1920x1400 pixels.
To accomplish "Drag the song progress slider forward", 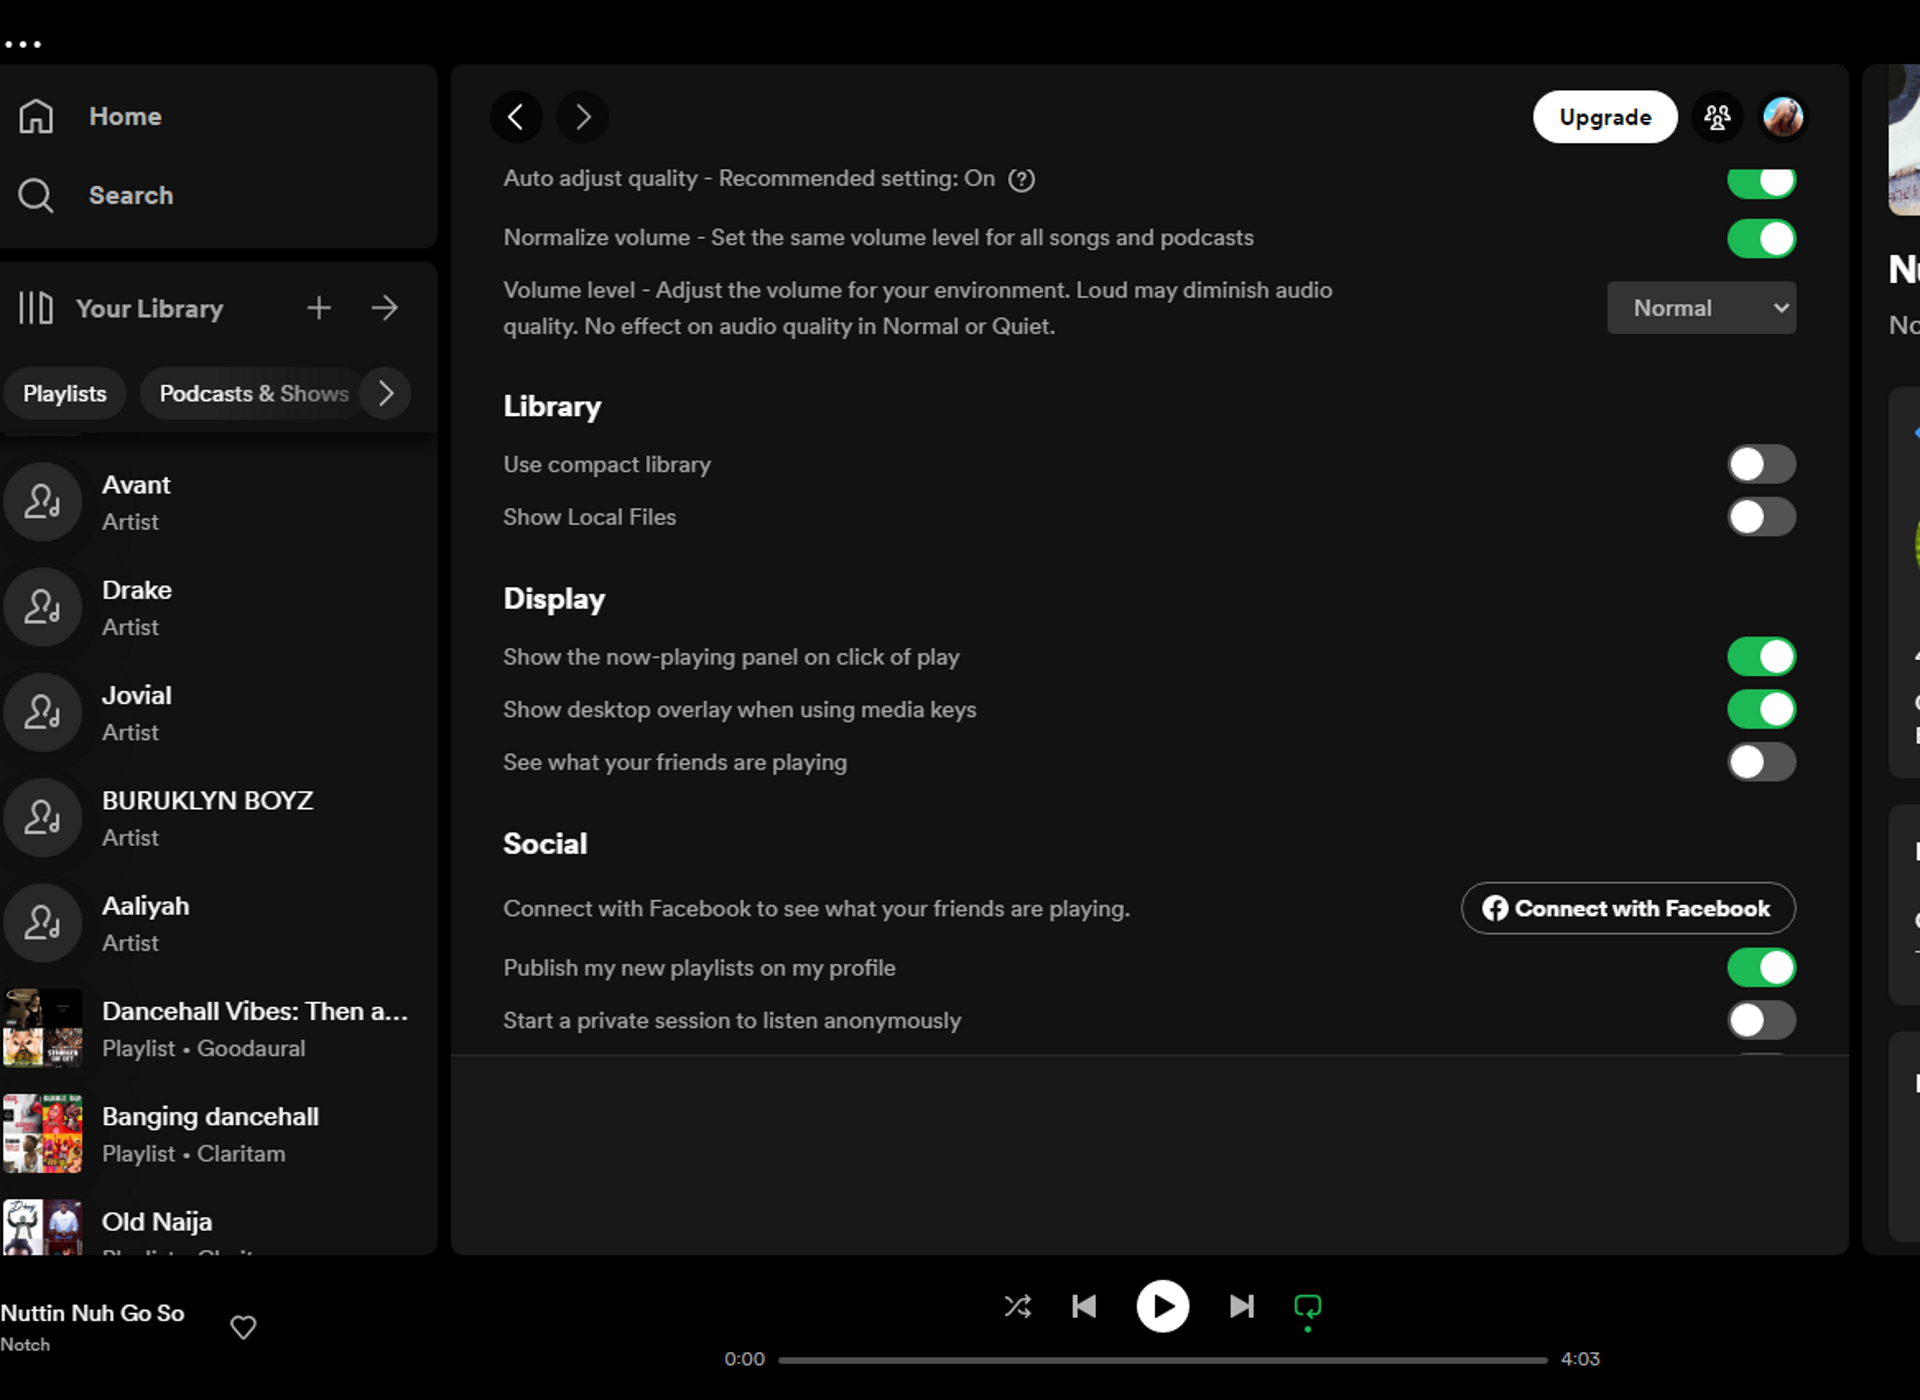I will [x=1163, y=1358].
